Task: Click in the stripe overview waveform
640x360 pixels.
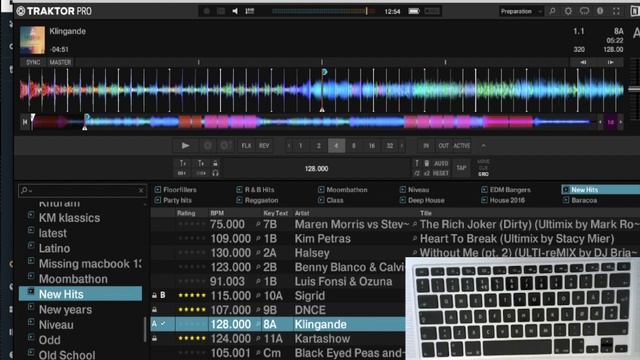Action: click(x=312, y=122)
